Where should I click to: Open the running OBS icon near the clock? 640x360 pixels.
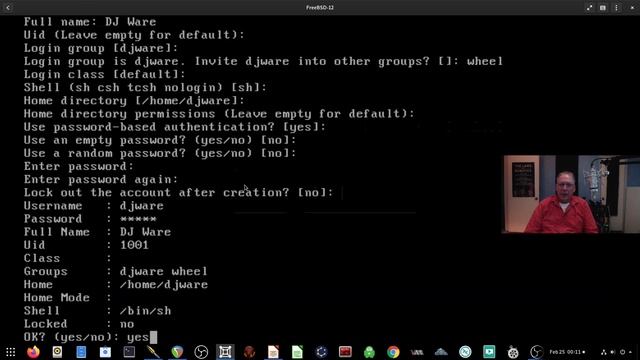(537, 352)
